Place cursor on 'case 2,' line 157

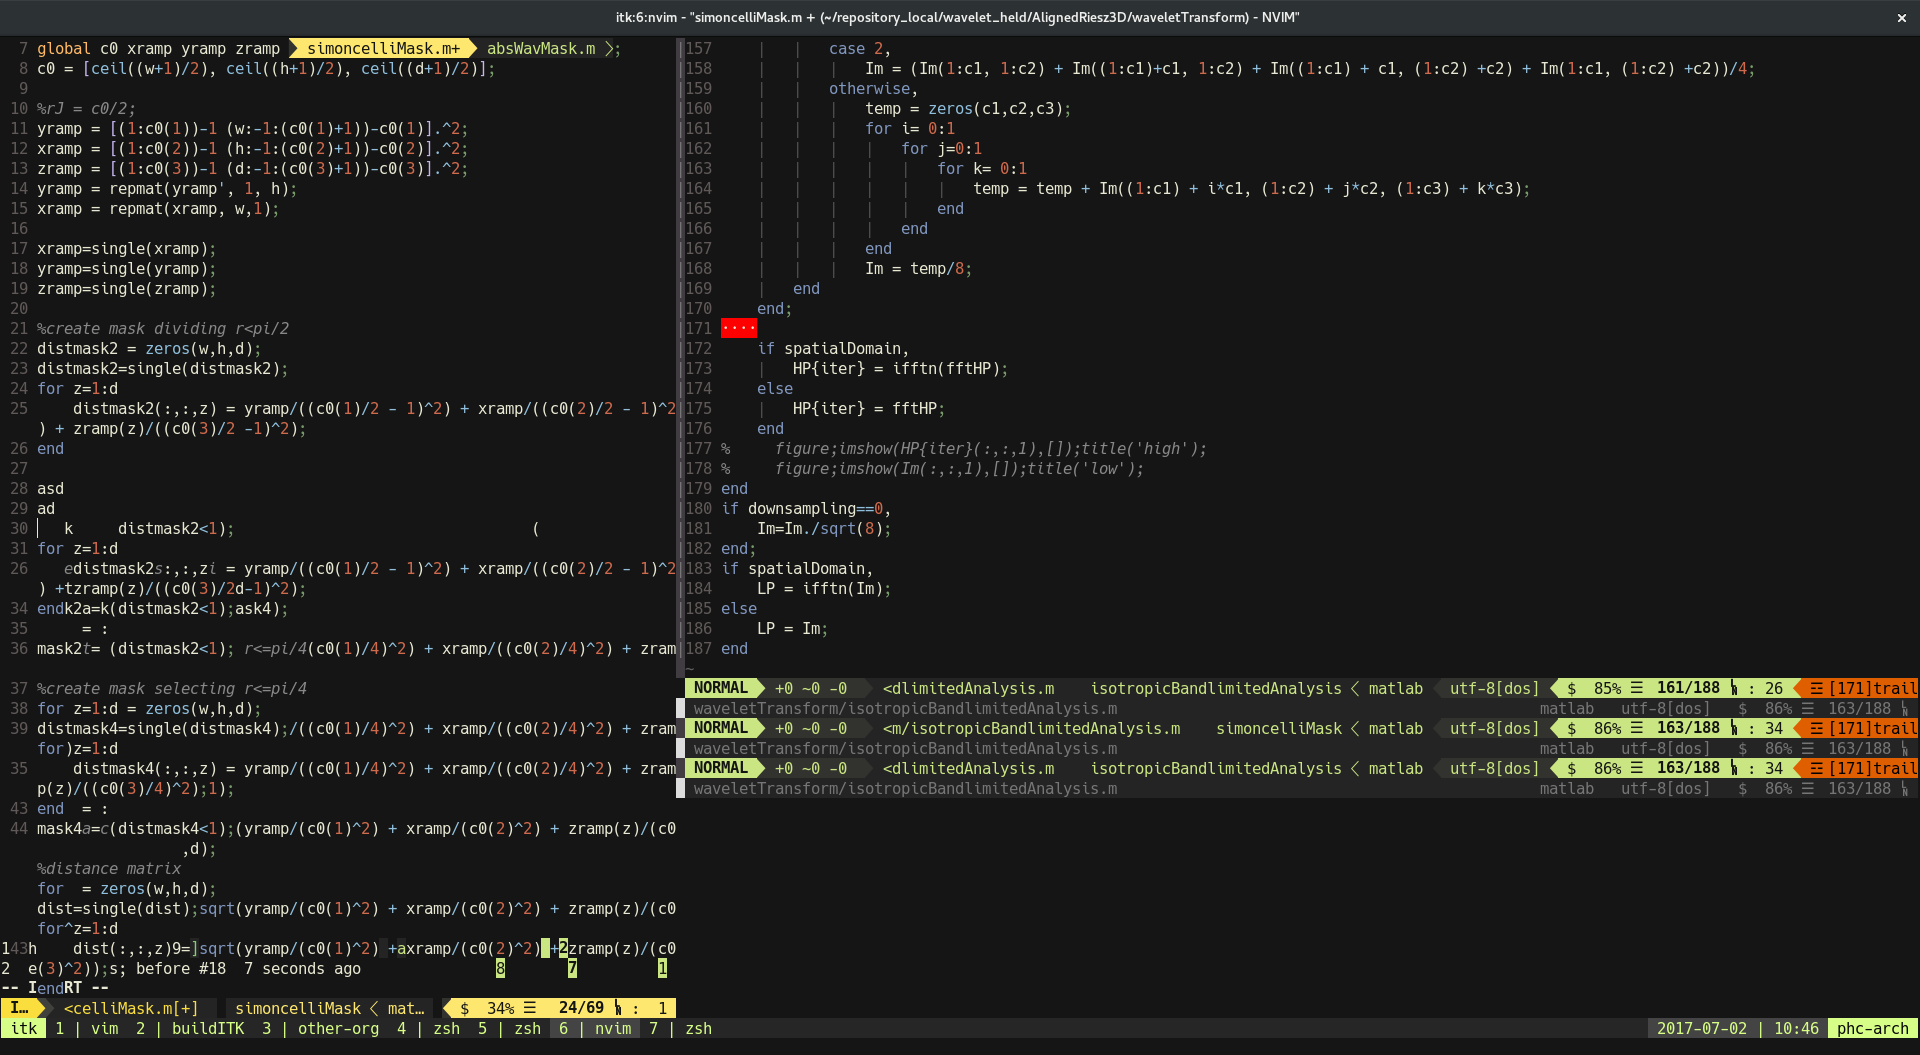(x=859, y=48)
